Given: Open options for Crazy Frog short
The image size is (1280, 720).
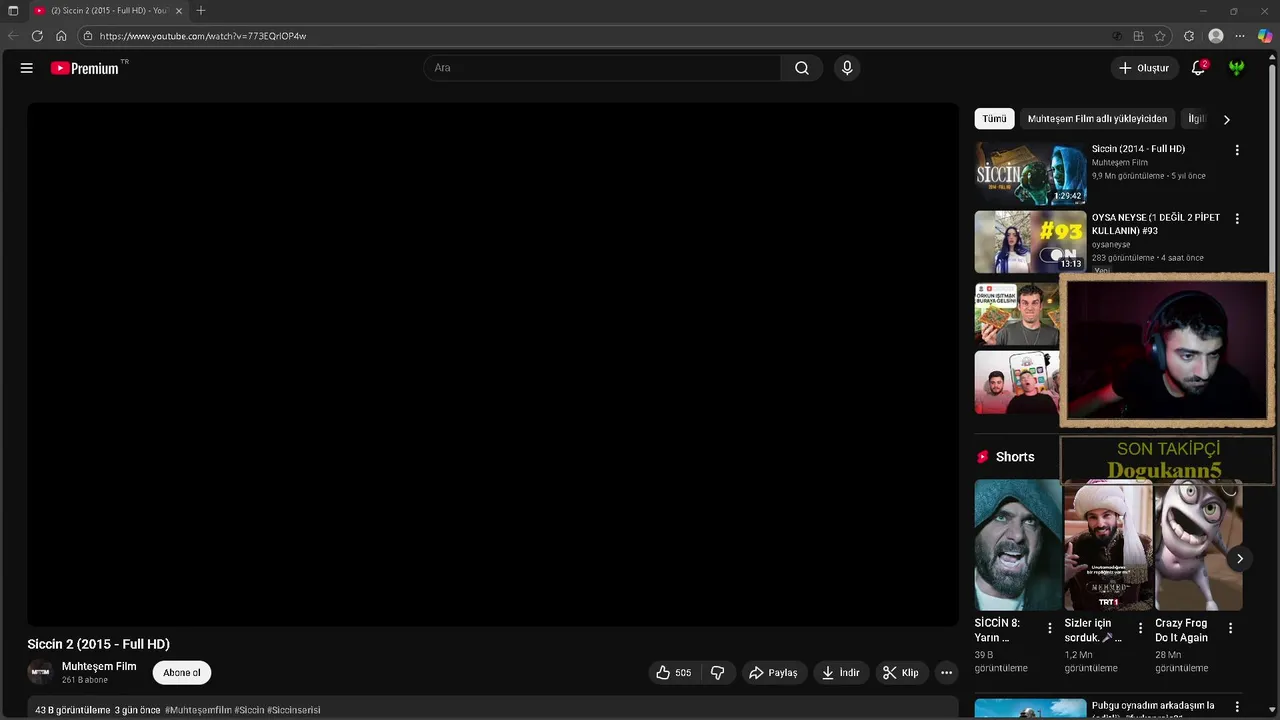Looking at the screenshot, I should point(1230,628).
